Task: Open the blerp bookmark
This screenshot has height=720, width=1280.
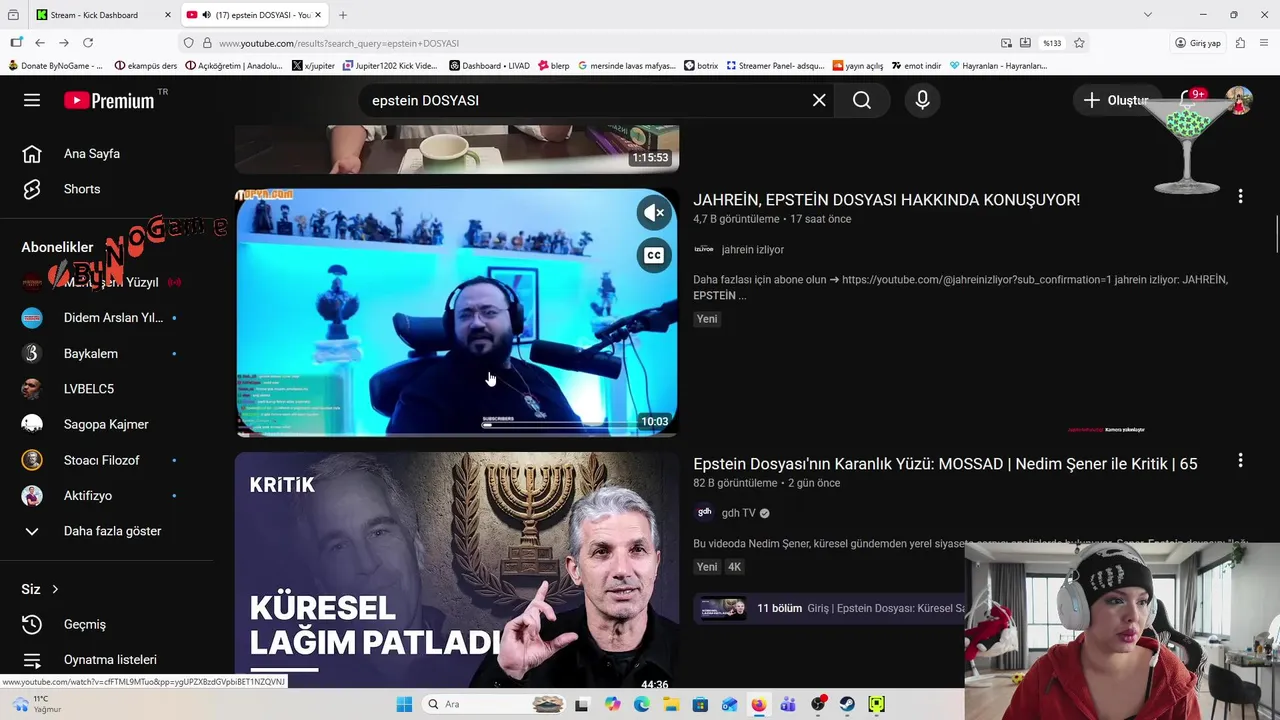Action: [x=554, y=66]
